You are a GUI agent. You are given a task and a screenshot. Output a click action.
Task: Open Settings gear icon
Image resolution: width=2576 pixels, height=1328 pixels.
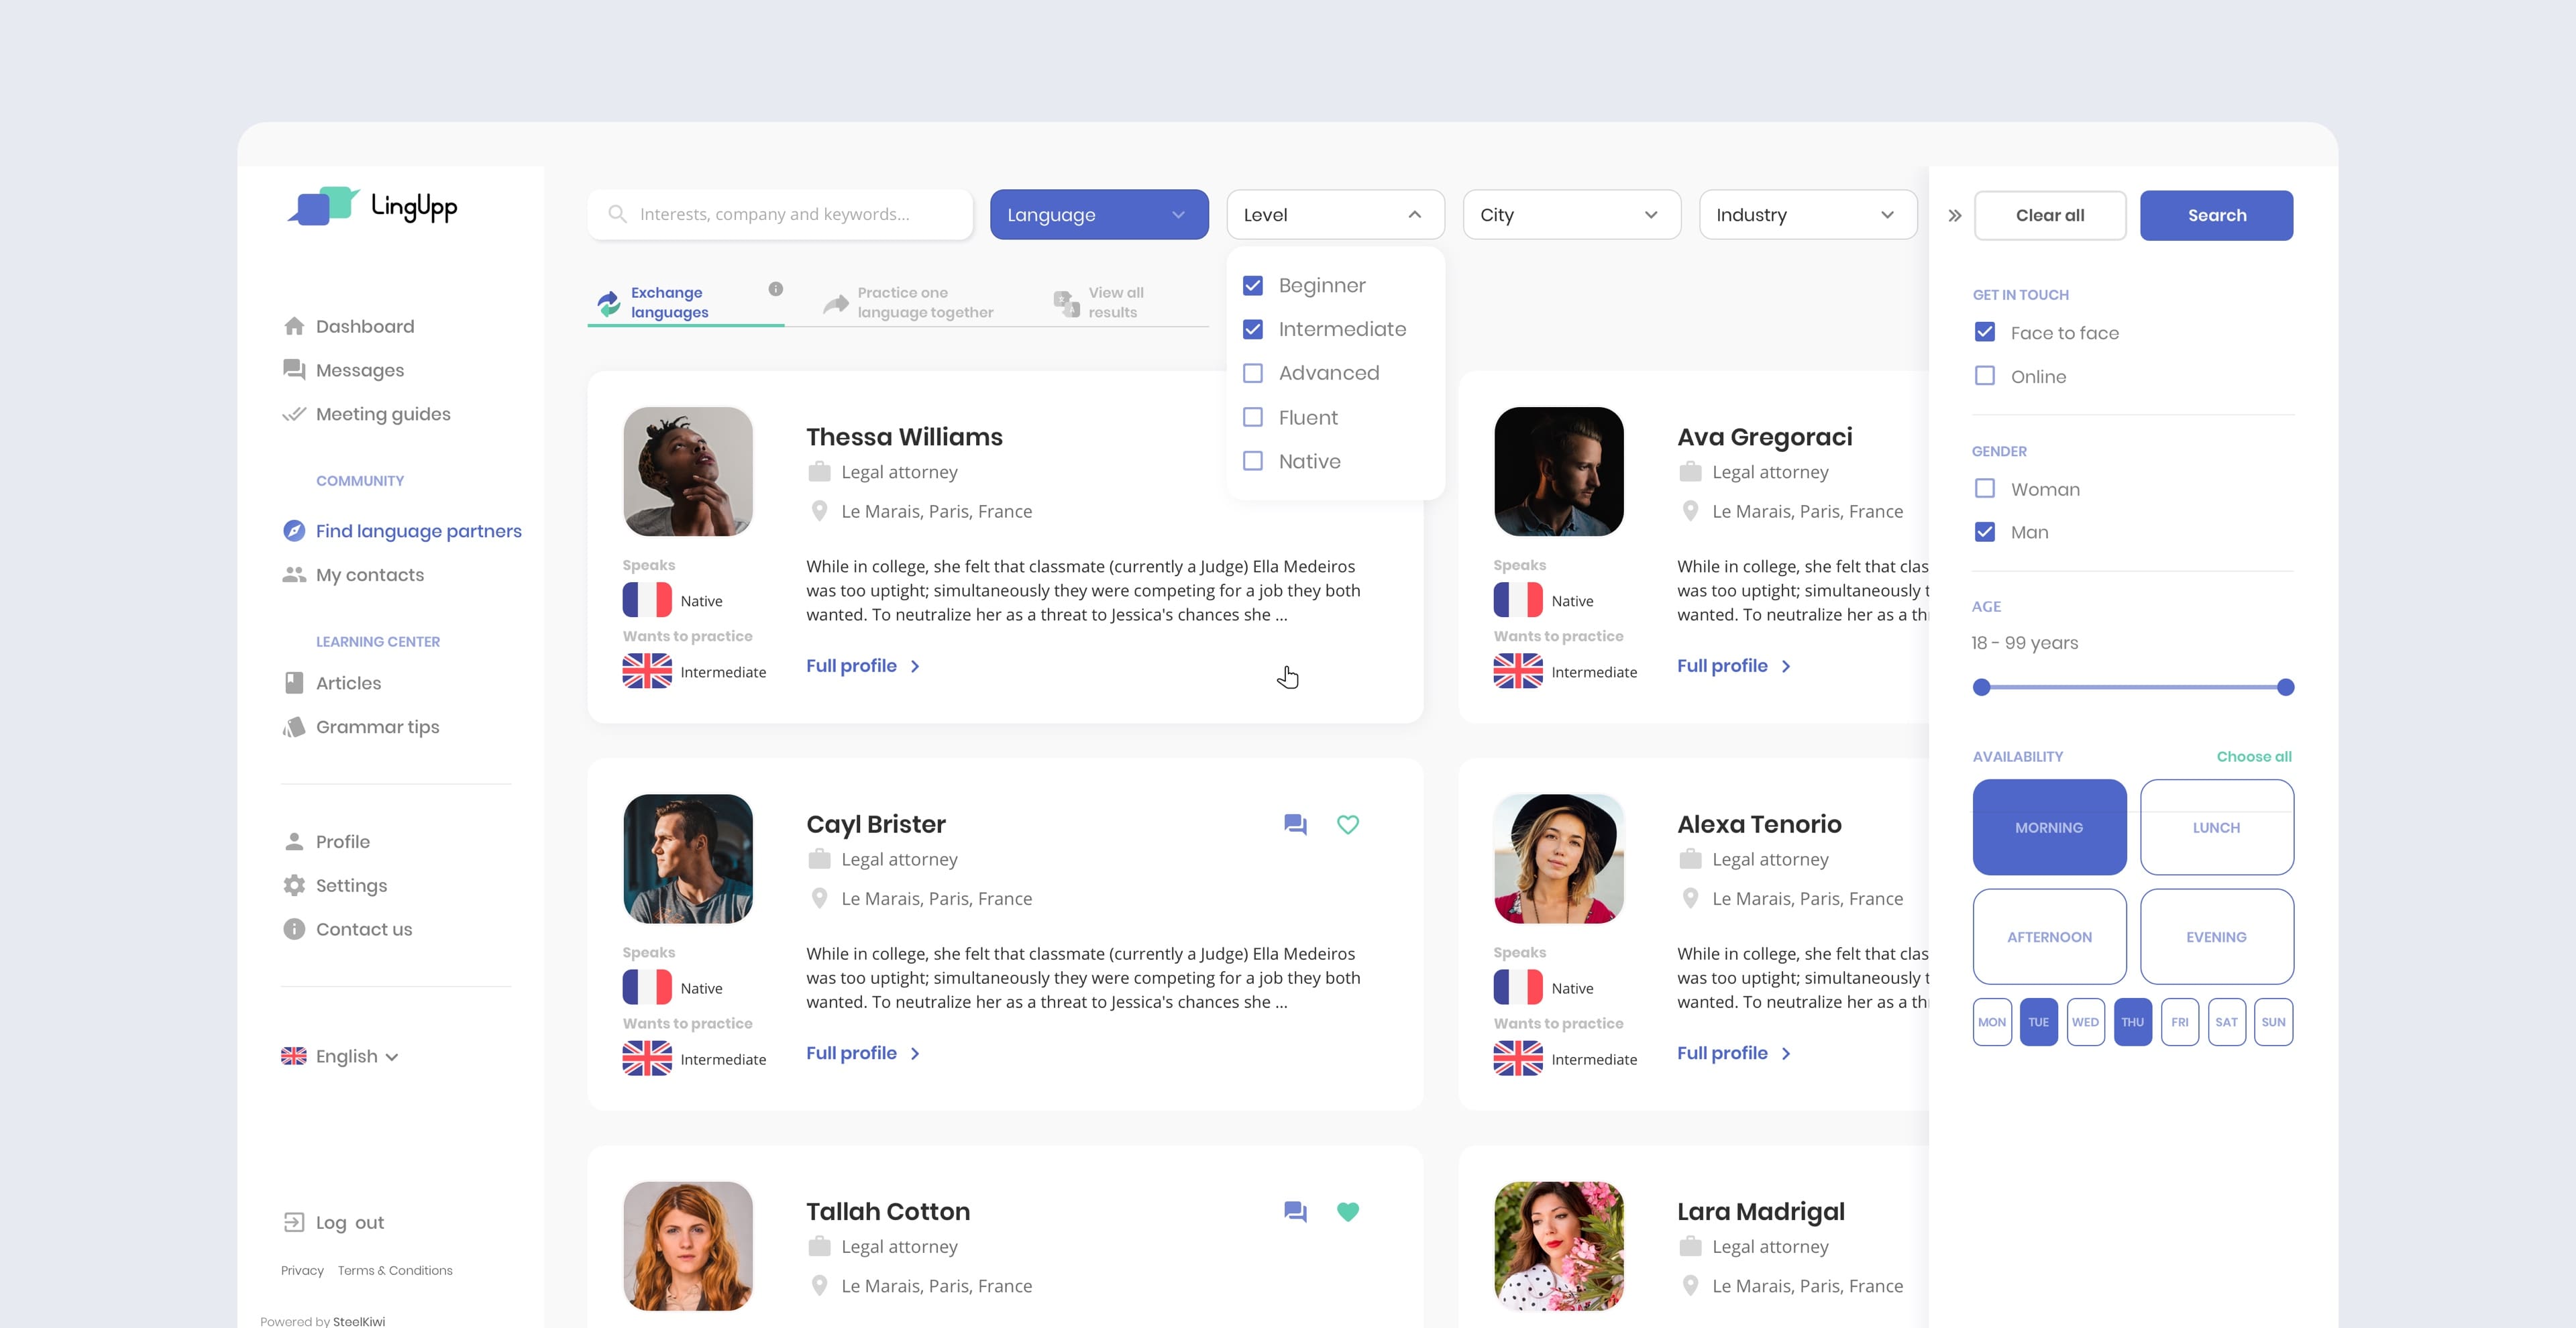(x=294, y=886)
